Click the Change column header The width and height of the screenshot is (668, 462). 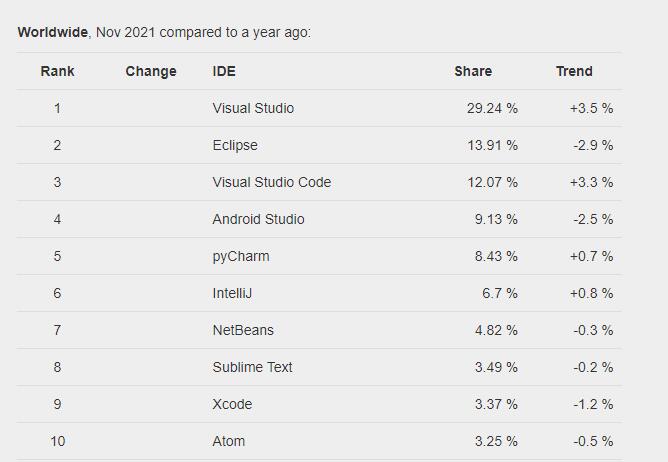[x=151, y=71]
